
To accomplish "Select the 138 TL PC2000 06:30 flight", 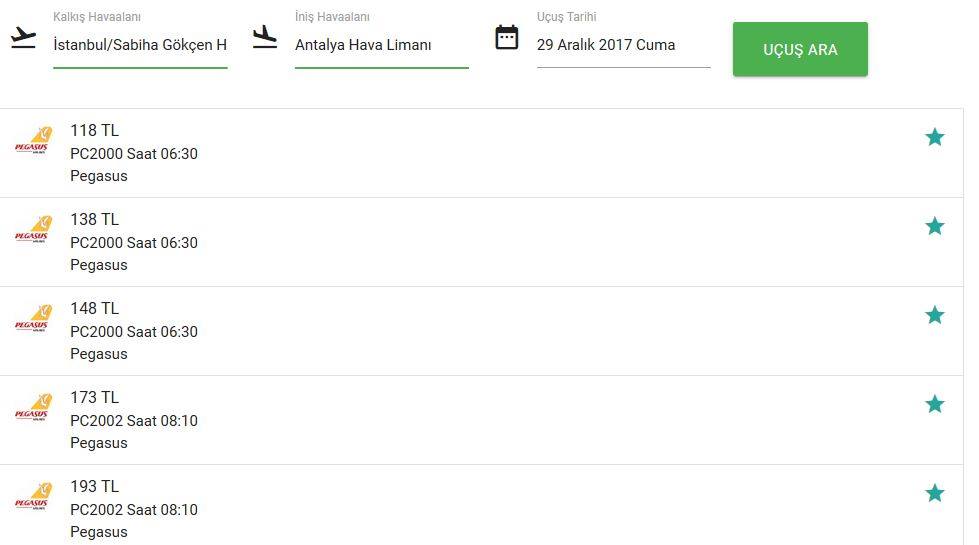I will click(481, 242).
